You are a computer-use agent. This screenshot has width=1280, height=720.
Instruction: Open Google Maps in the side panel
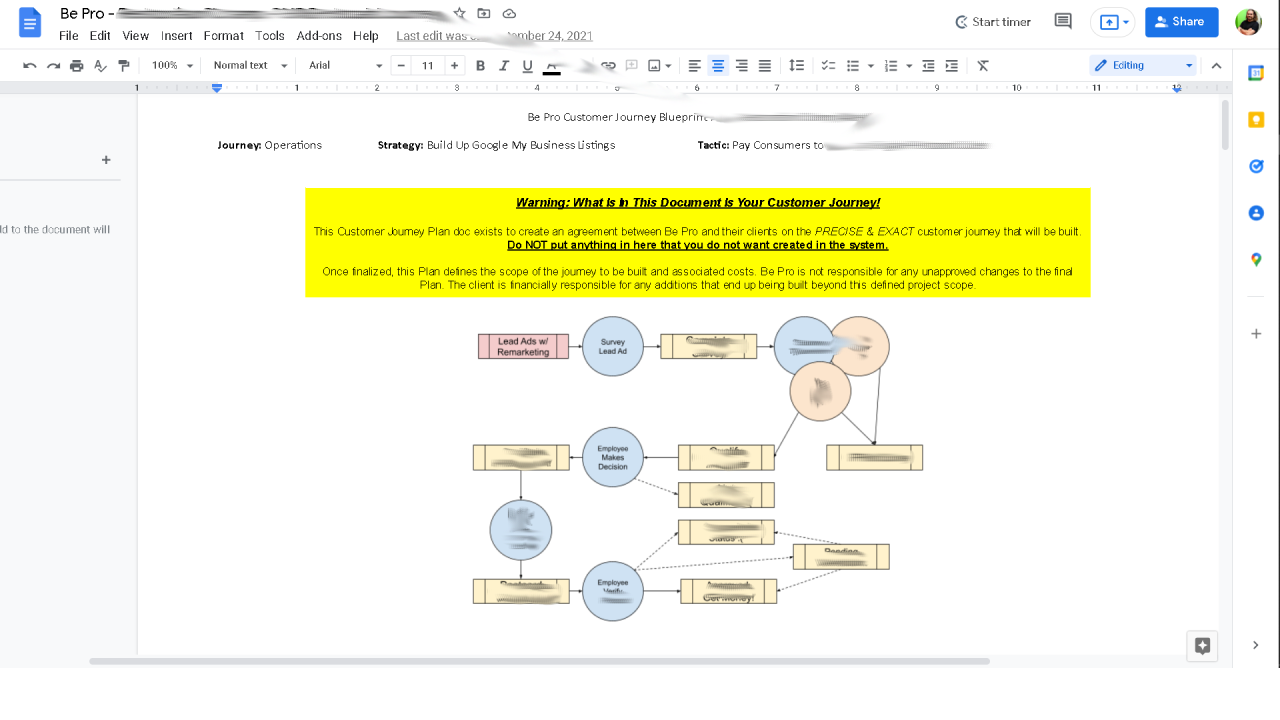click(x=1256, y=260)
